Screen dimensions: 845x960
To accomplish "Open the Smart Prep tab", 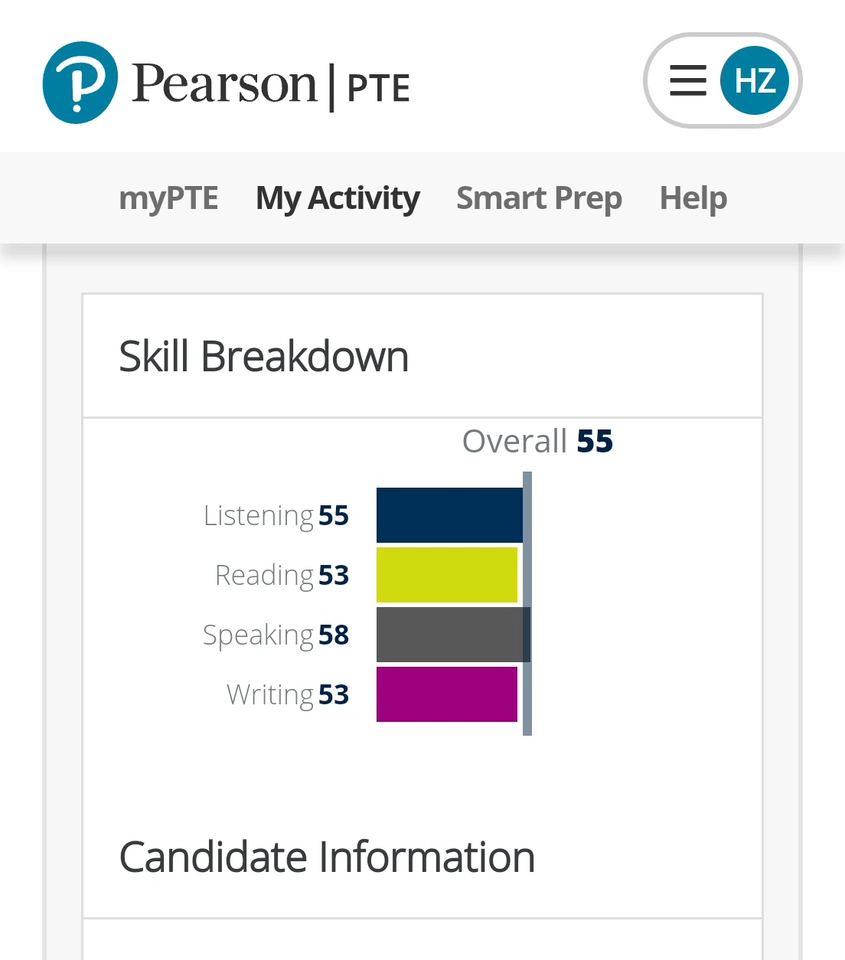I will 539,198.
